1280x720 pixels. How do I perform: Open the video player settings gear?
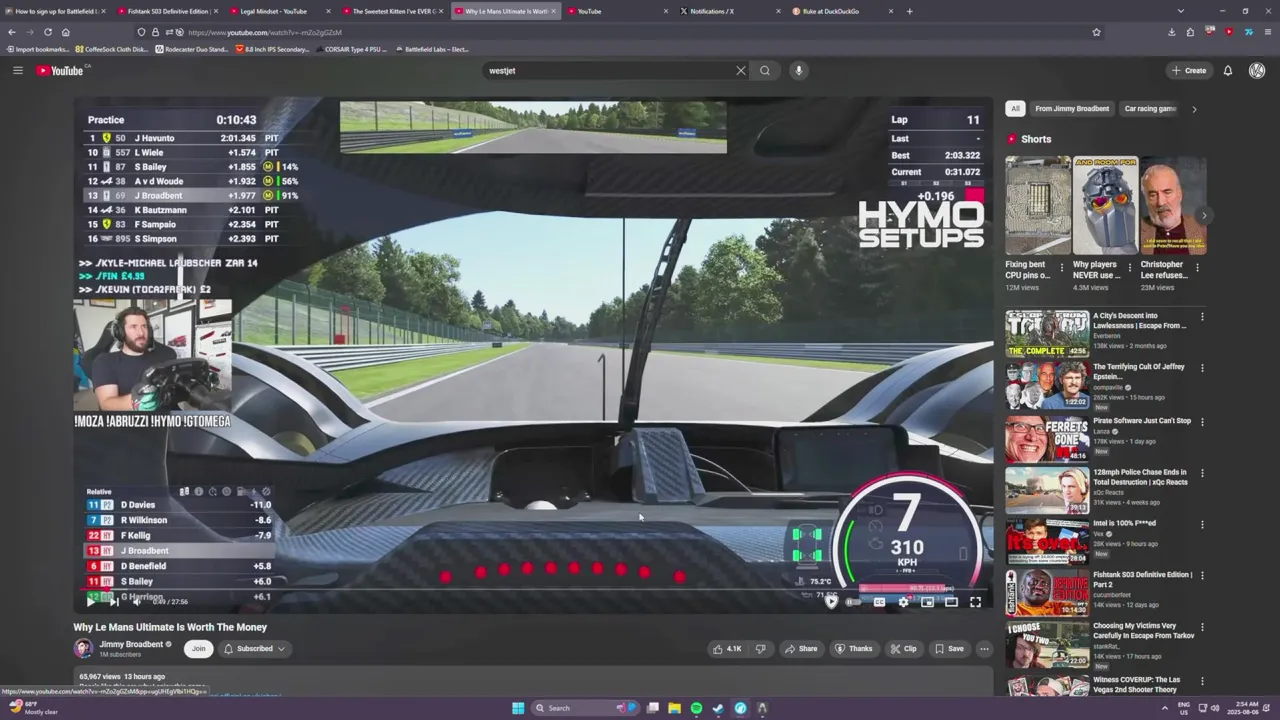point(903,602)
